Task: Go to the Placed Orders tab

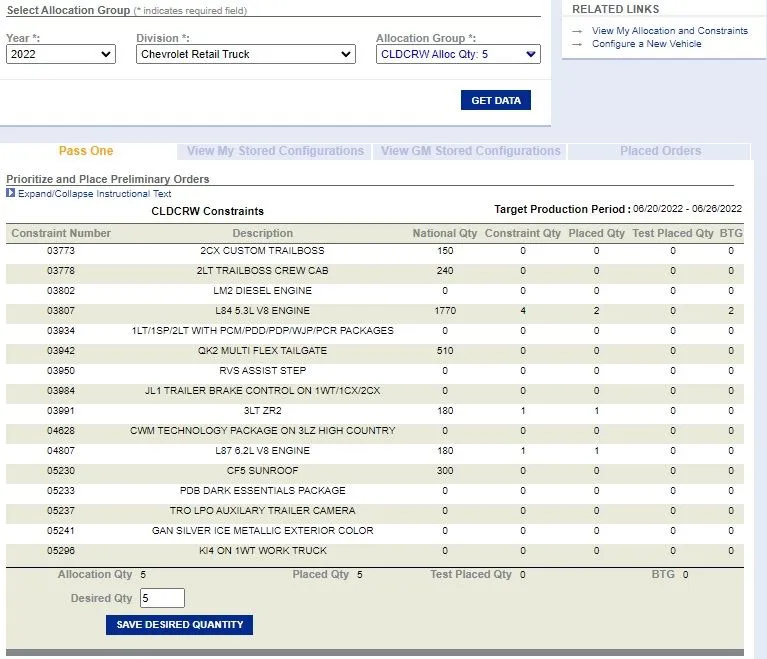Action: point(660,151)
